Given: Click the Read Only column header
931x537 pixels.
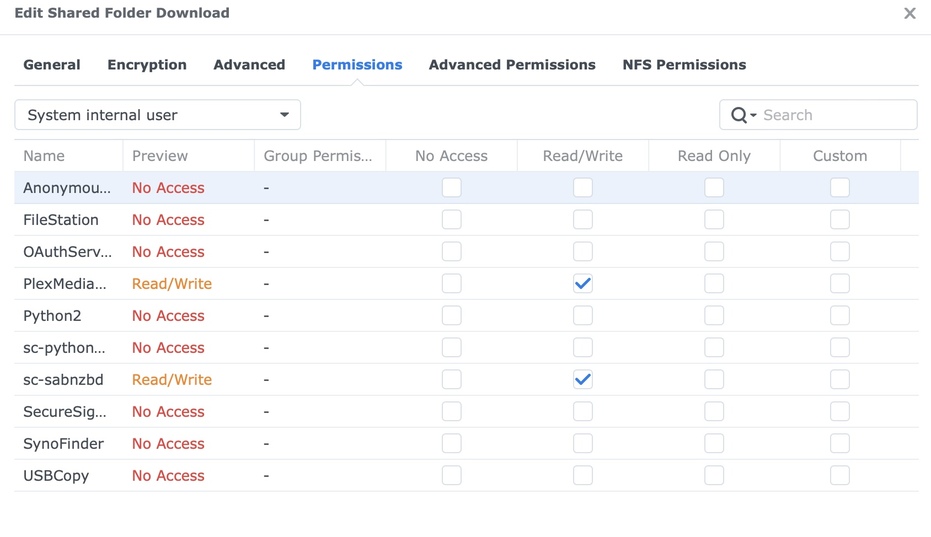Looking at the screenshot, I should (714, 156).
